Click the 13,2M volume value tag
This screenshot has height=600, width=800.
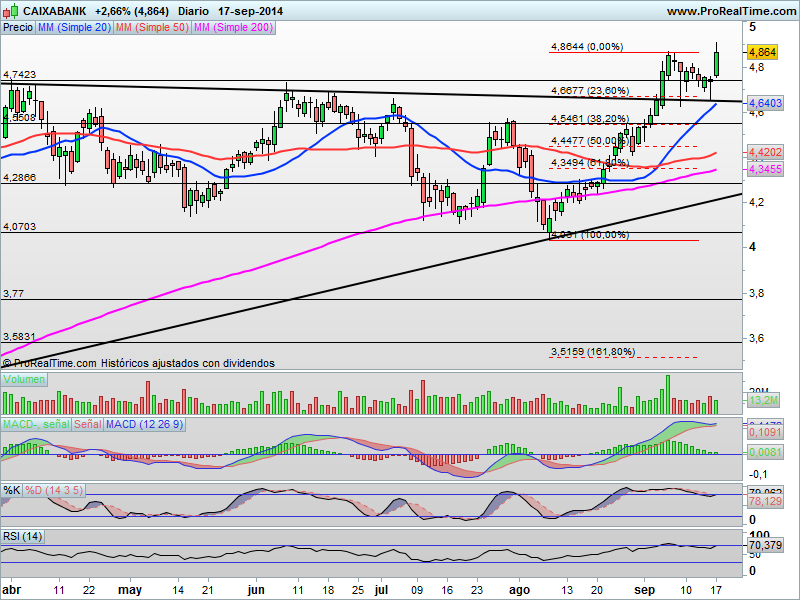[x=763, y=401]
